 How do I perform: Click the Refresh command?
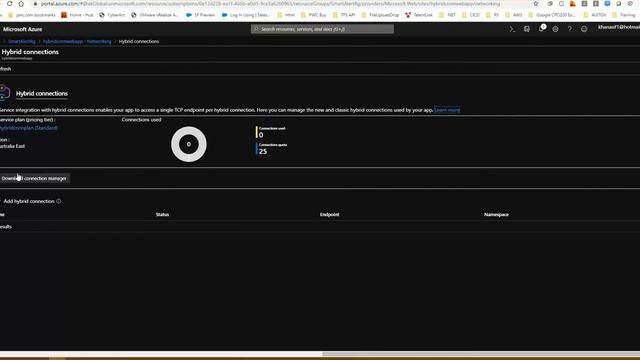pyautogui.click(x=5, y=69)
